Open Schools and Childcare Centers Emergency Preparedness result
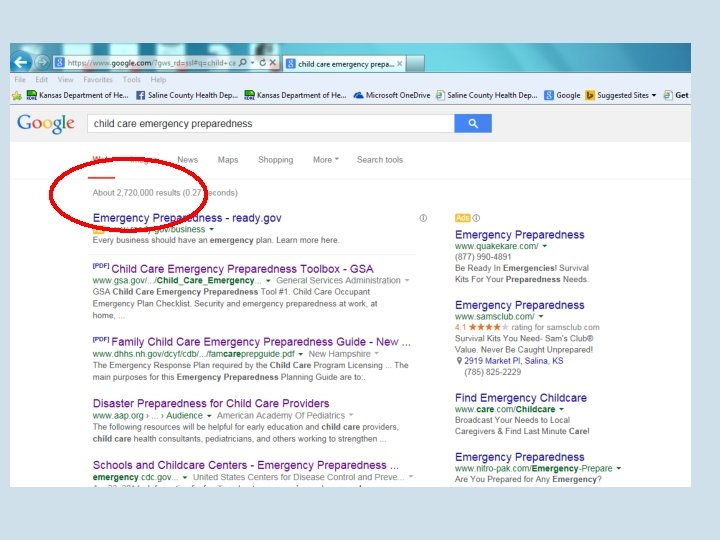 [246, 465]
